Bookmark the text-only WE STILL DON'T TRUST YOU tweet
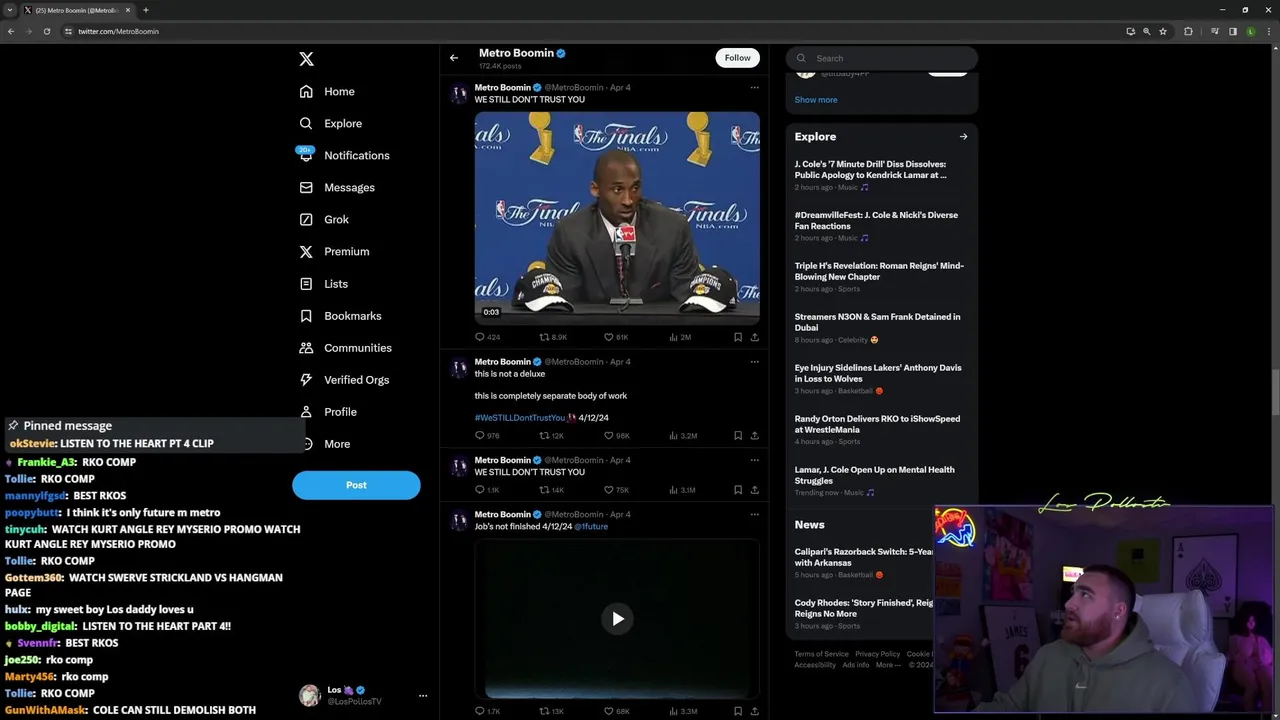The height and width of the screenshot is (720, 1280). click(738, 490)
